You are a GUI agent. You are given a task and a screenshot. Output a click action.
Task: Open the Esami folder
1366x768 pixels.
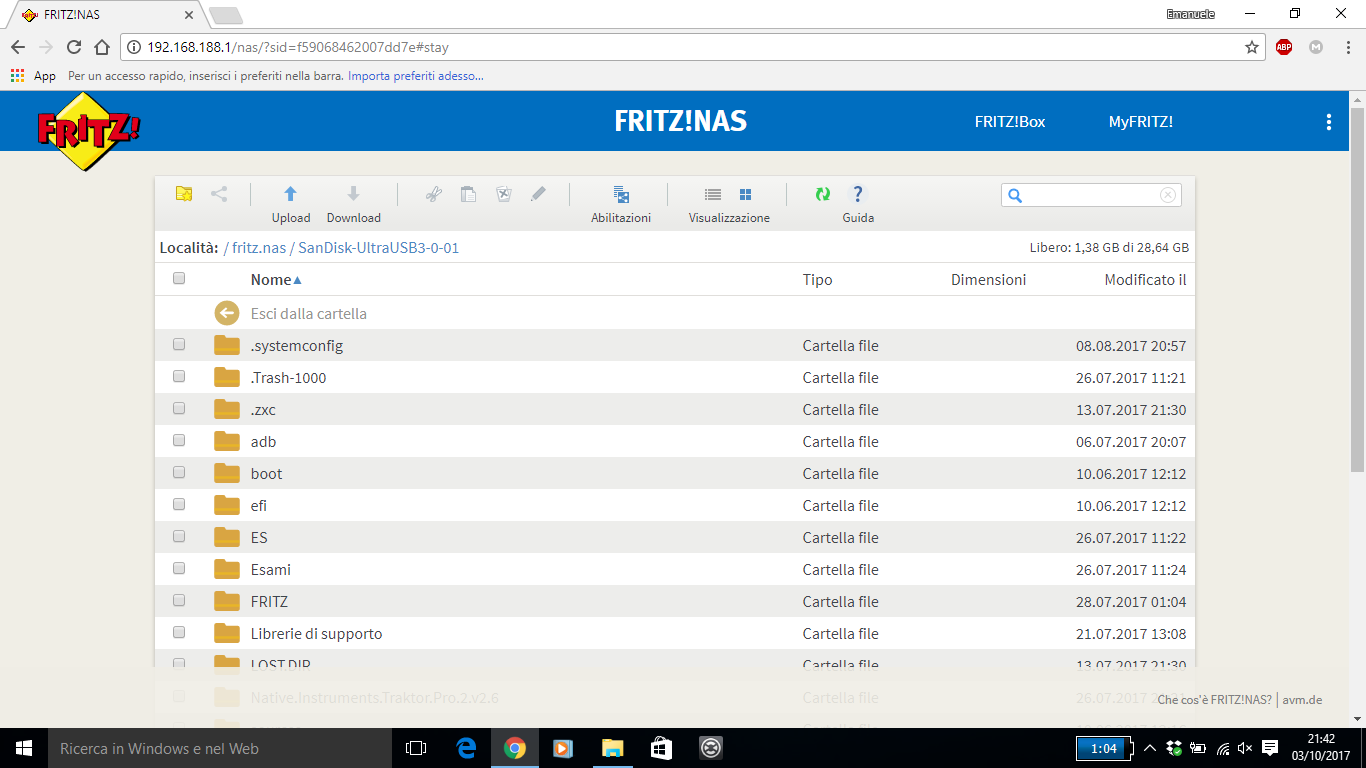point(271,570)
